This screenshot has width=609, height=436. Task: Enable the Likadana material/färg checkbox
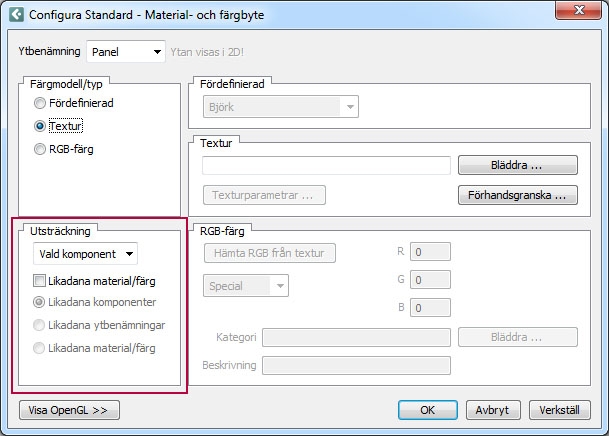(x=40, y=281)
